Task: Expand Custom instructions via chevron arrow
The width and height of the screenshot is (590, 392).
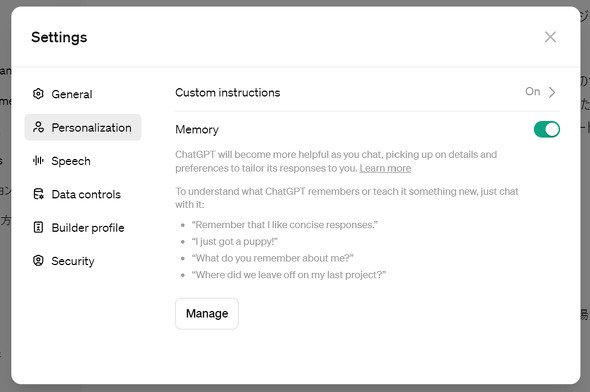Action: [552, 92]
